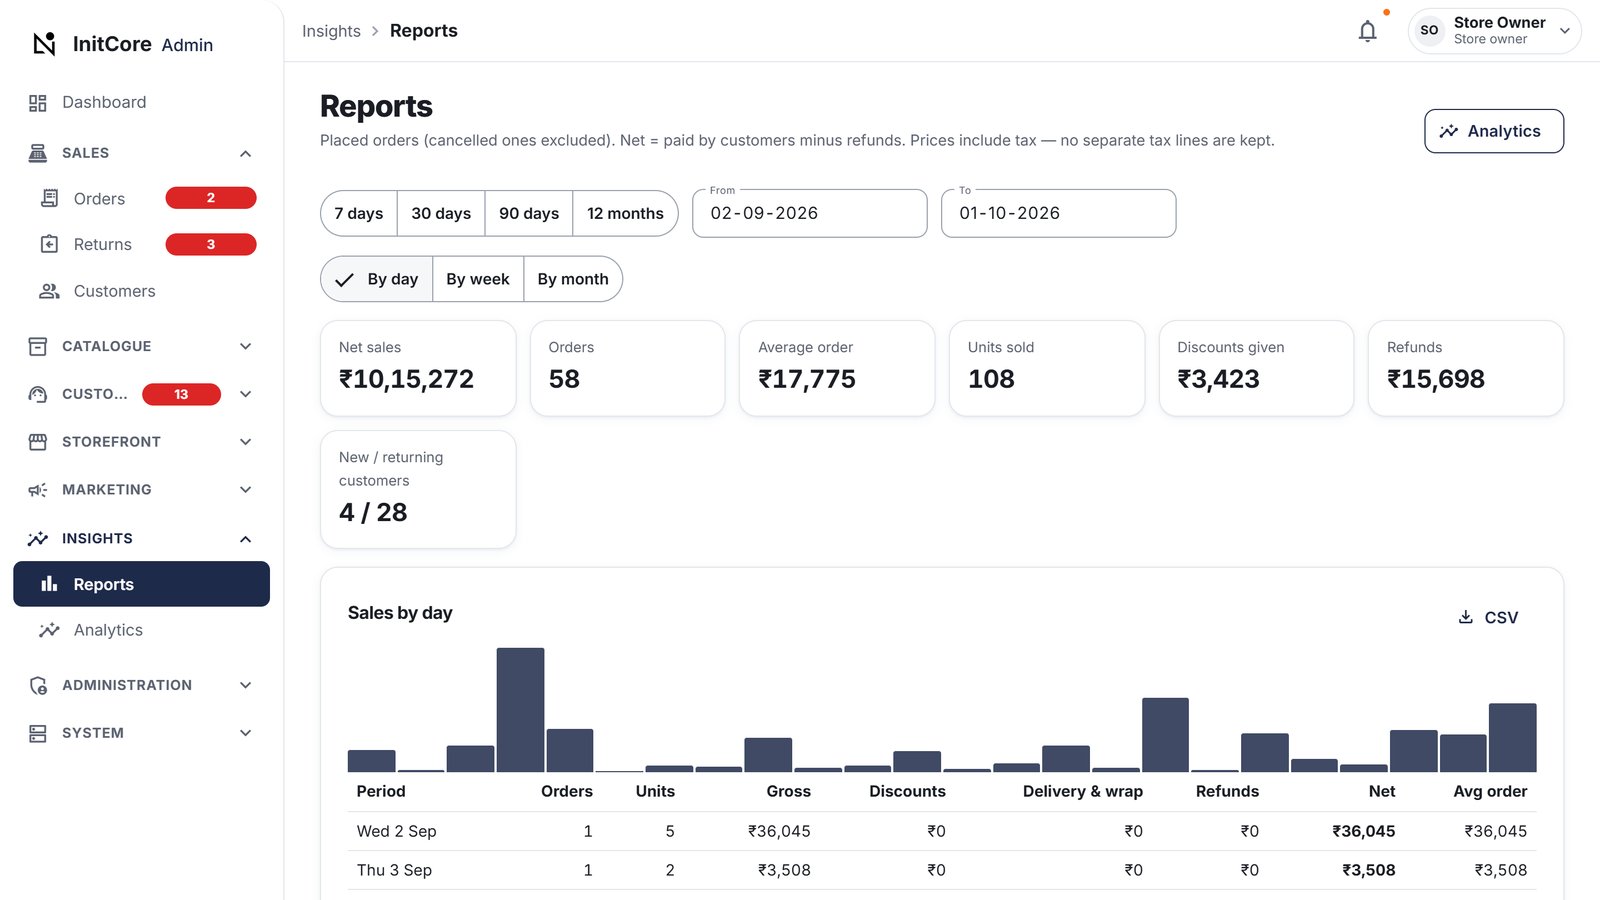Click the From date field
This screenshot has height=900, width=1600.
(x=810, y=213)
